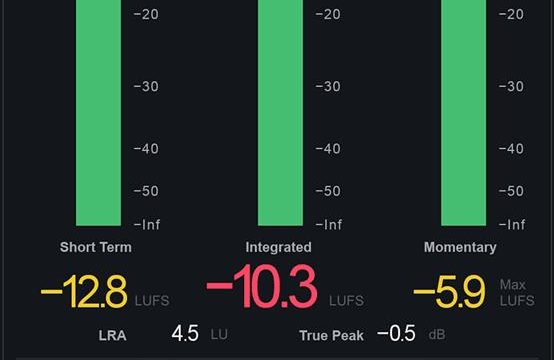This screenshot has height=360, width=554.
Task: Click the -12.8 short term loudness readout
Action: coord(84,291)
